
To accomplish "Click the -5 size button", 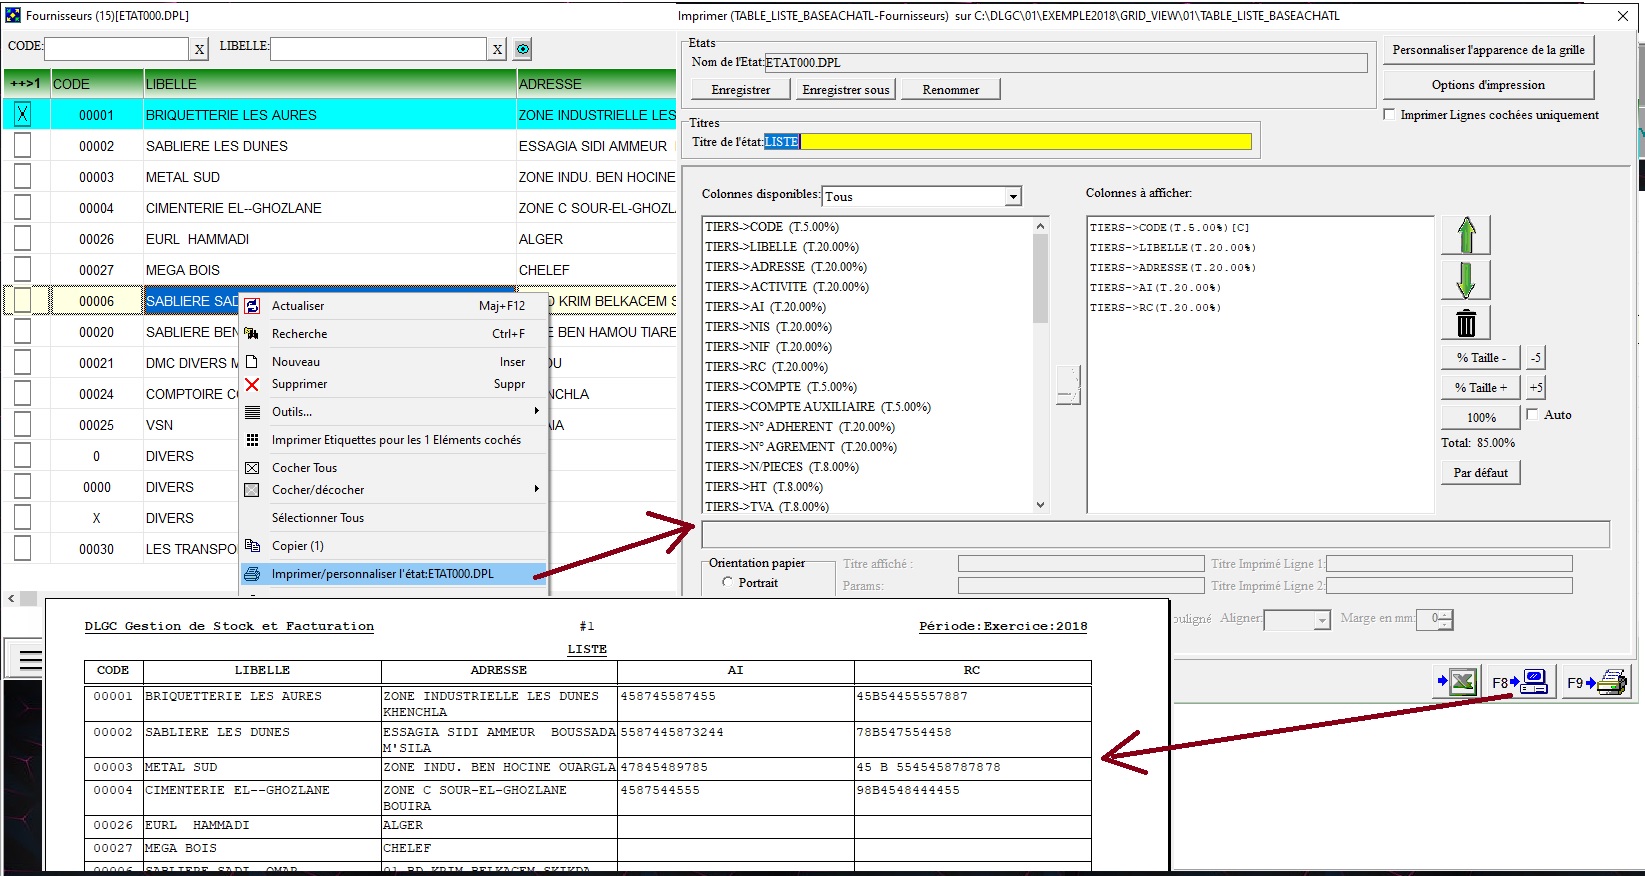I will (1536, 358).
